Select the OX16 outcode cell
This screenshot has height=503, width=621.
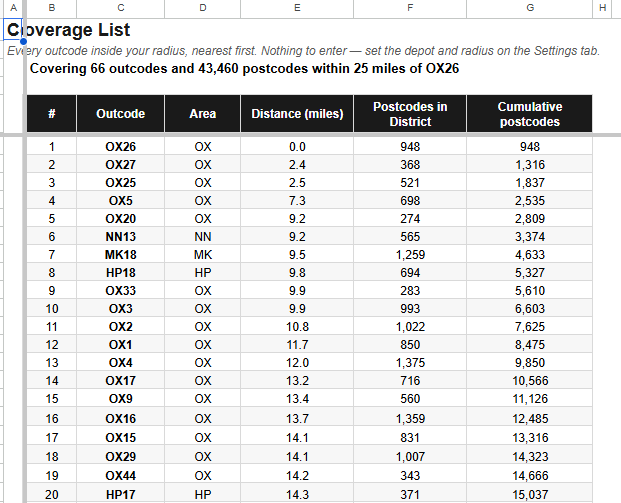(120, 419)
